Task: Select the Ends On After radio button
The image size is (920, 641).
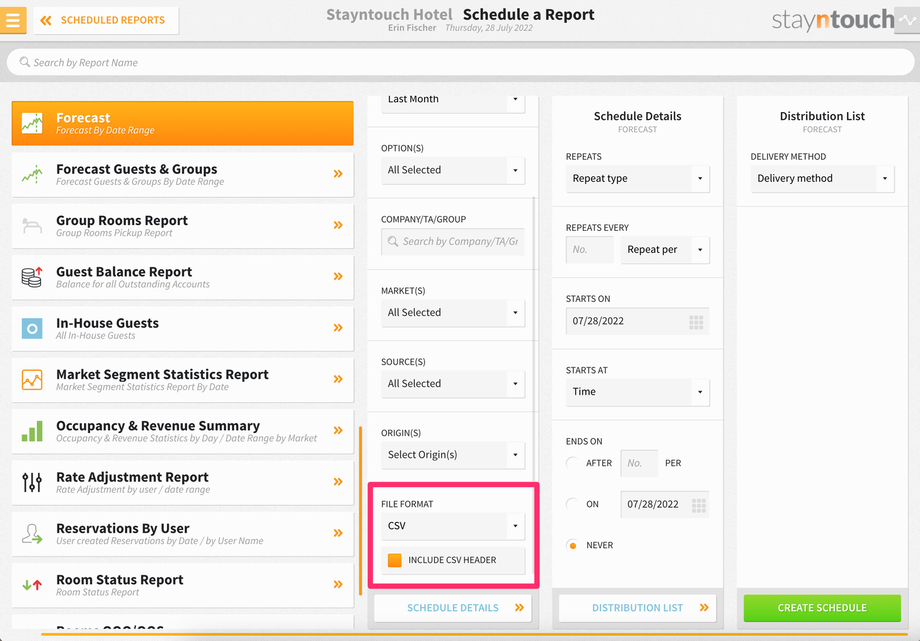Action: pos(573,463)
